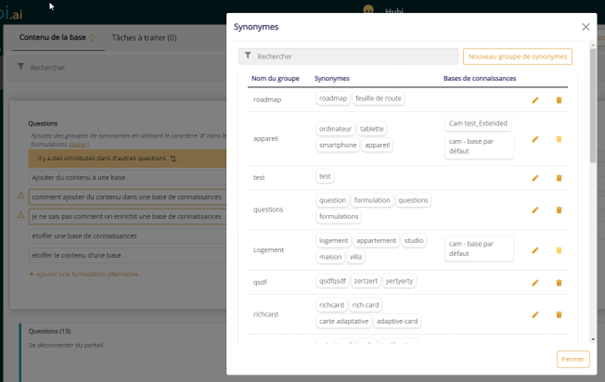
Task: Delete the qsdf synonym group
Action: (559, 283)
